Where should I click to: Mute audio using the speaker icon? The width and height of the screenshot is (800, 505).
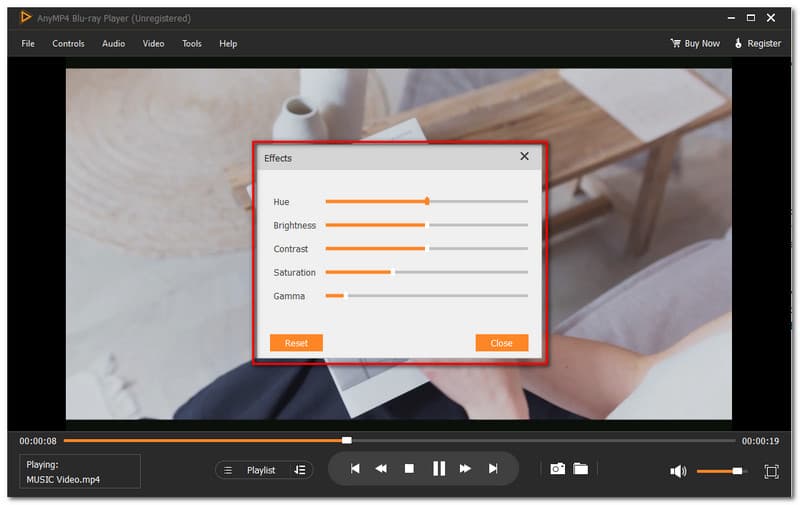[678, 471]
